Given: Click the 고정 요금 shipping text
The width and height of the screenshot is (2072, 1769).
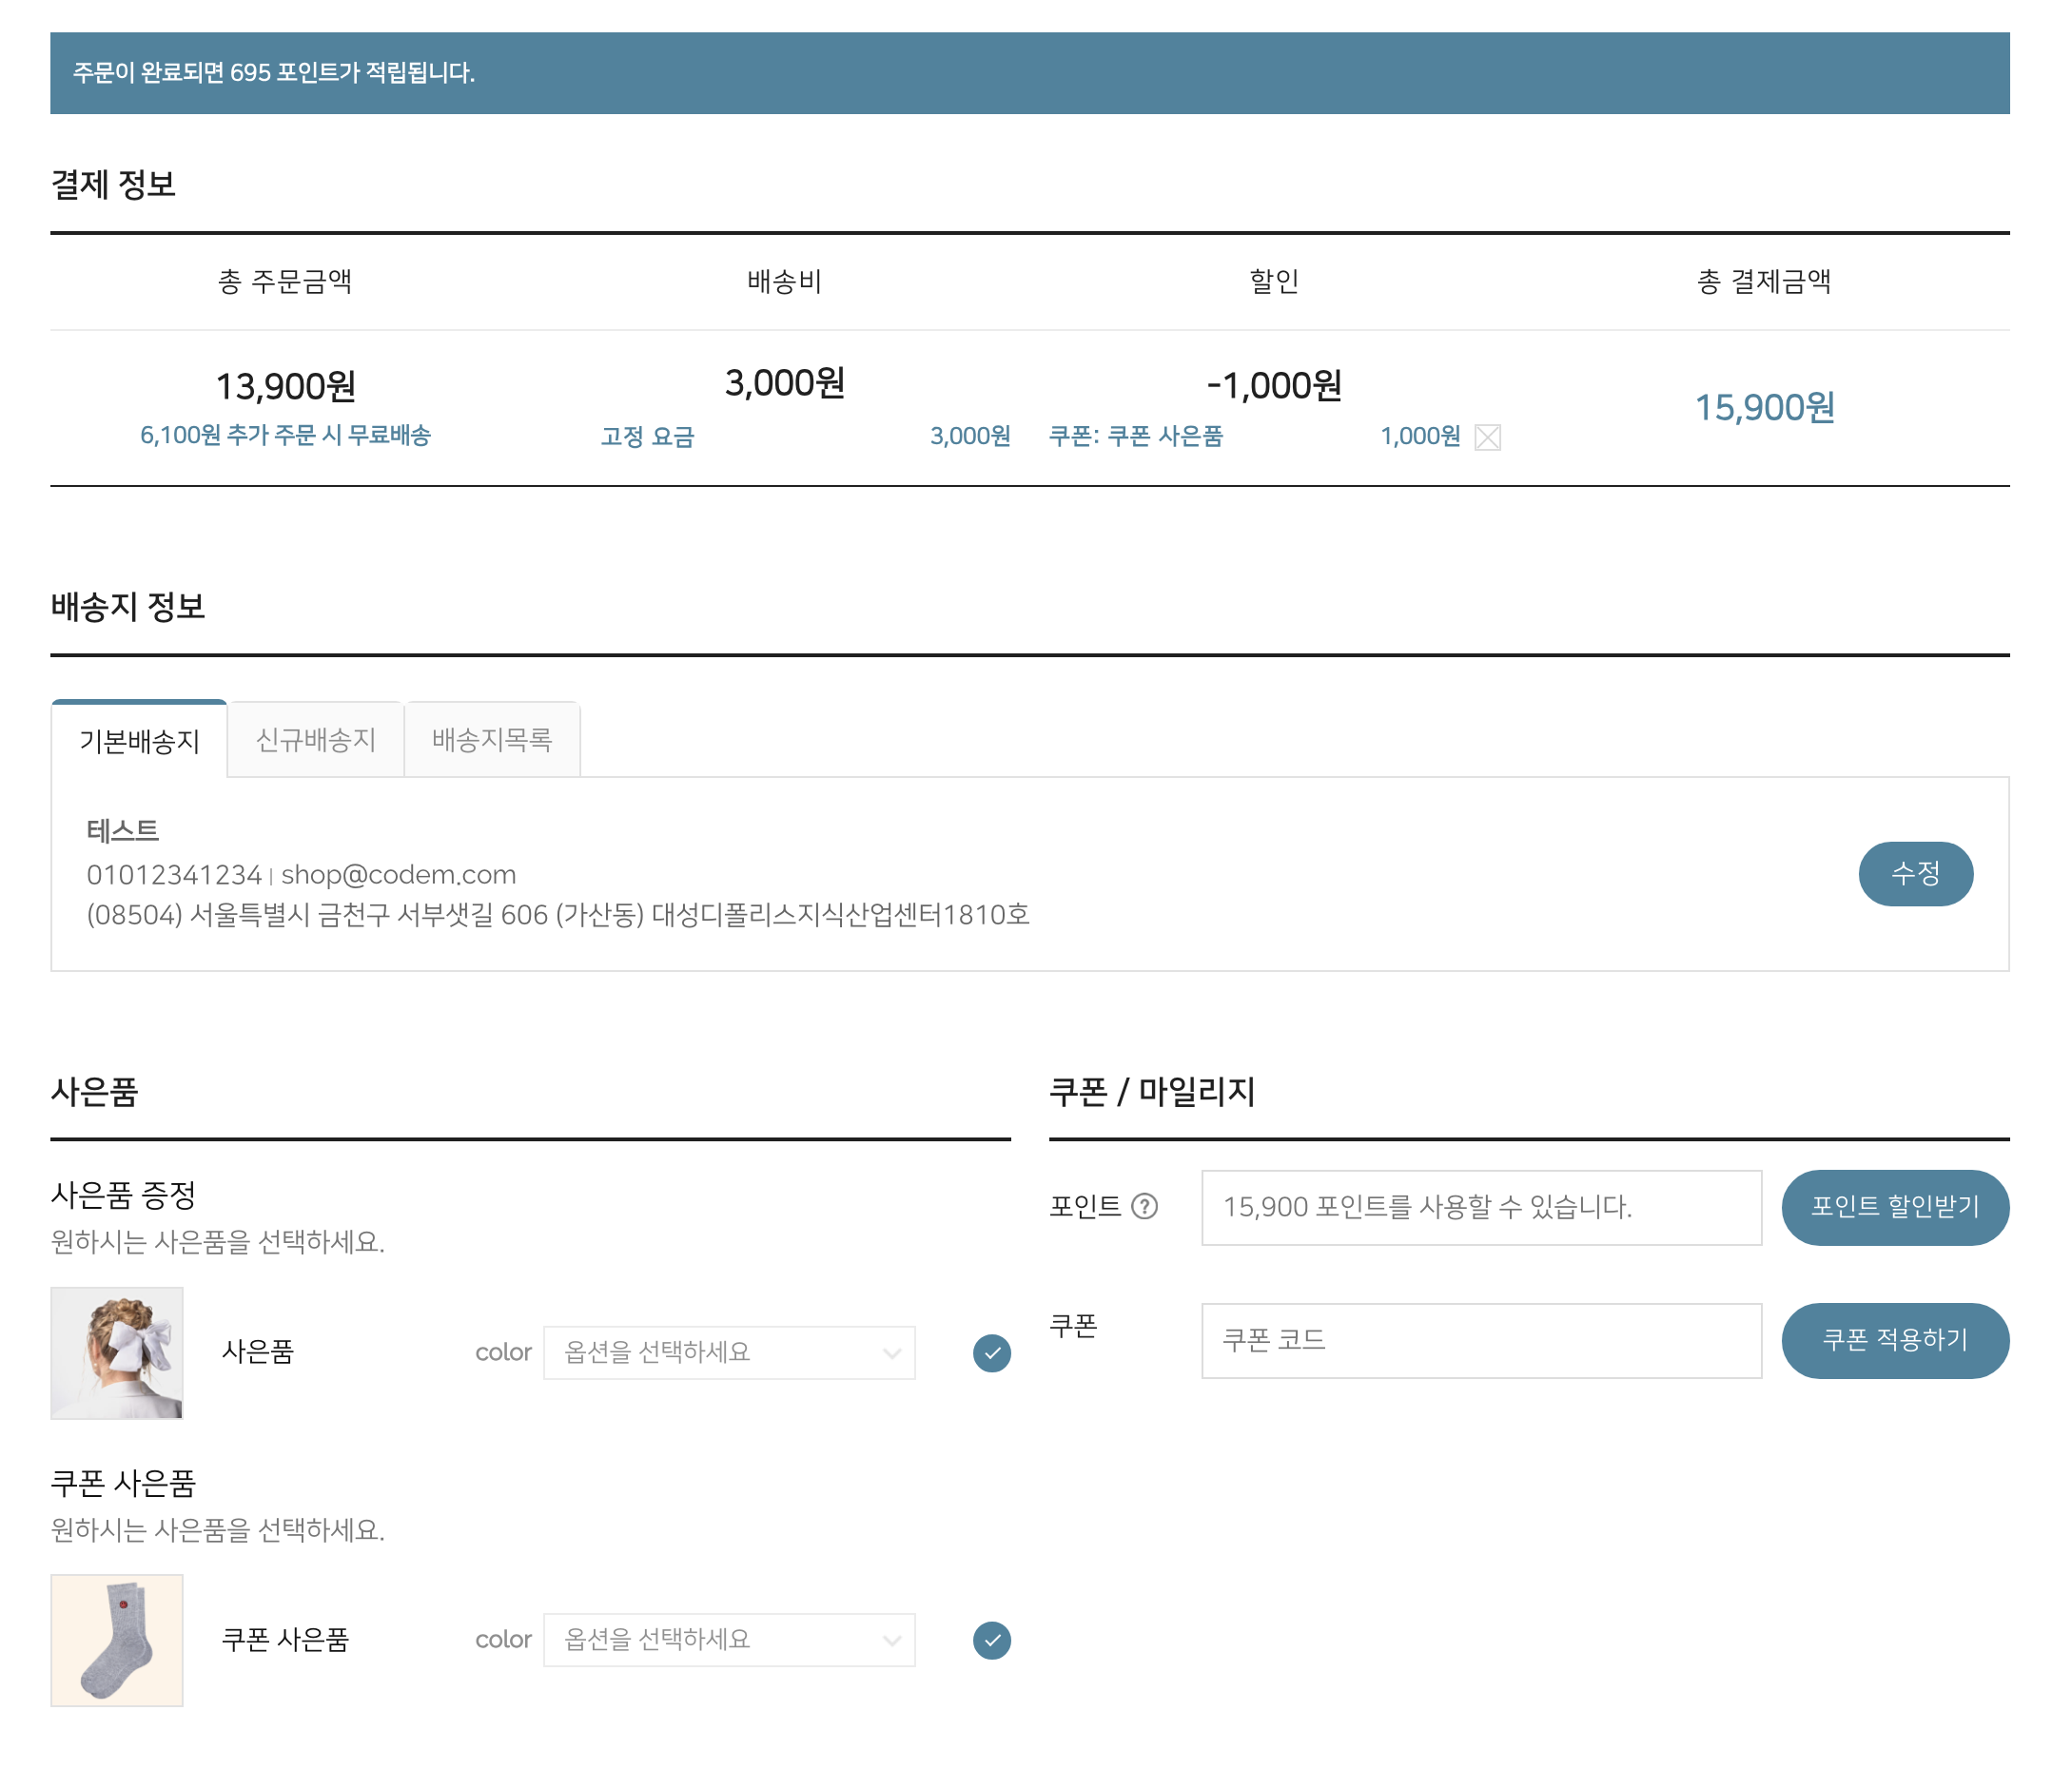Looking at the screenshot, I should coord(647,437).
